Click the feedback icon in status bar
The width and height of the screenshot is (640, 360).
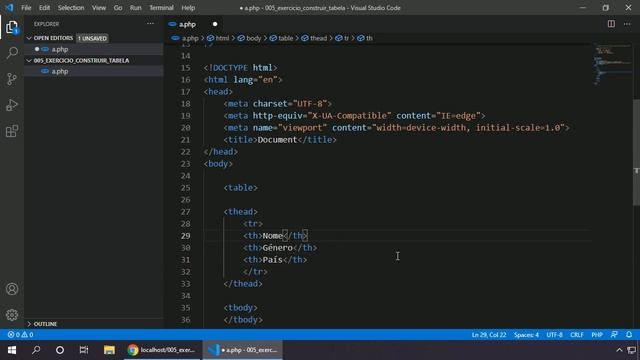(614, 335)
